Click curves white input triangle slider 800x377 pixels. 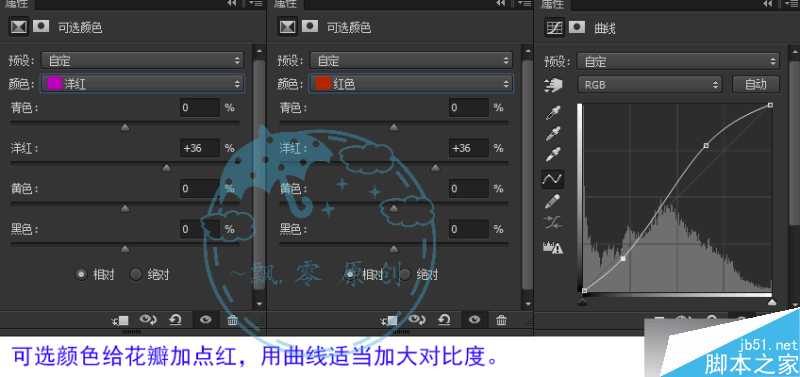772,303
